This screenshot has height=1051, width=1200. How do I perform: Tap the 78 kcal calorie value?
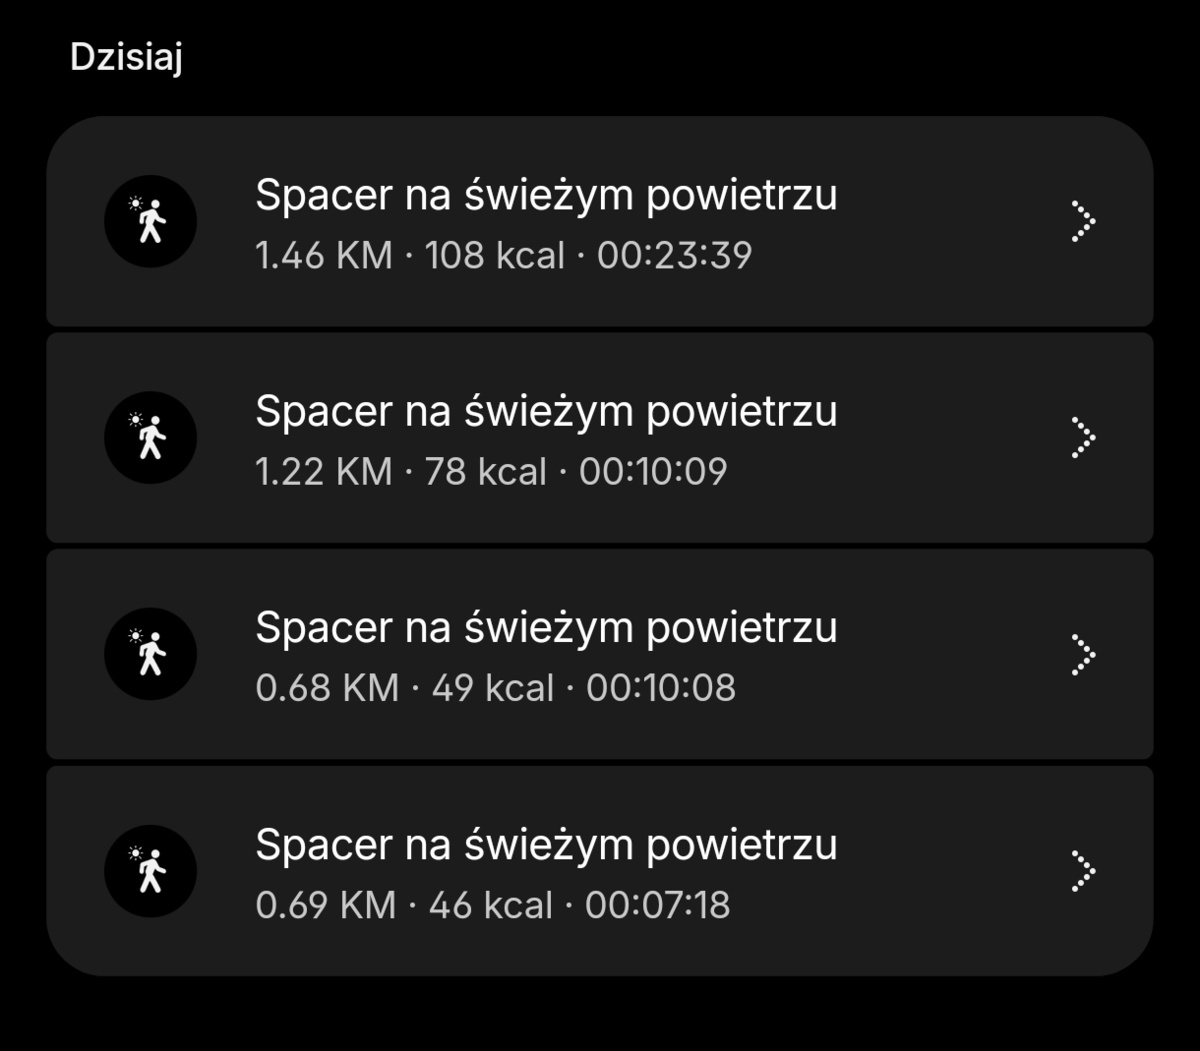pos(486,472)
